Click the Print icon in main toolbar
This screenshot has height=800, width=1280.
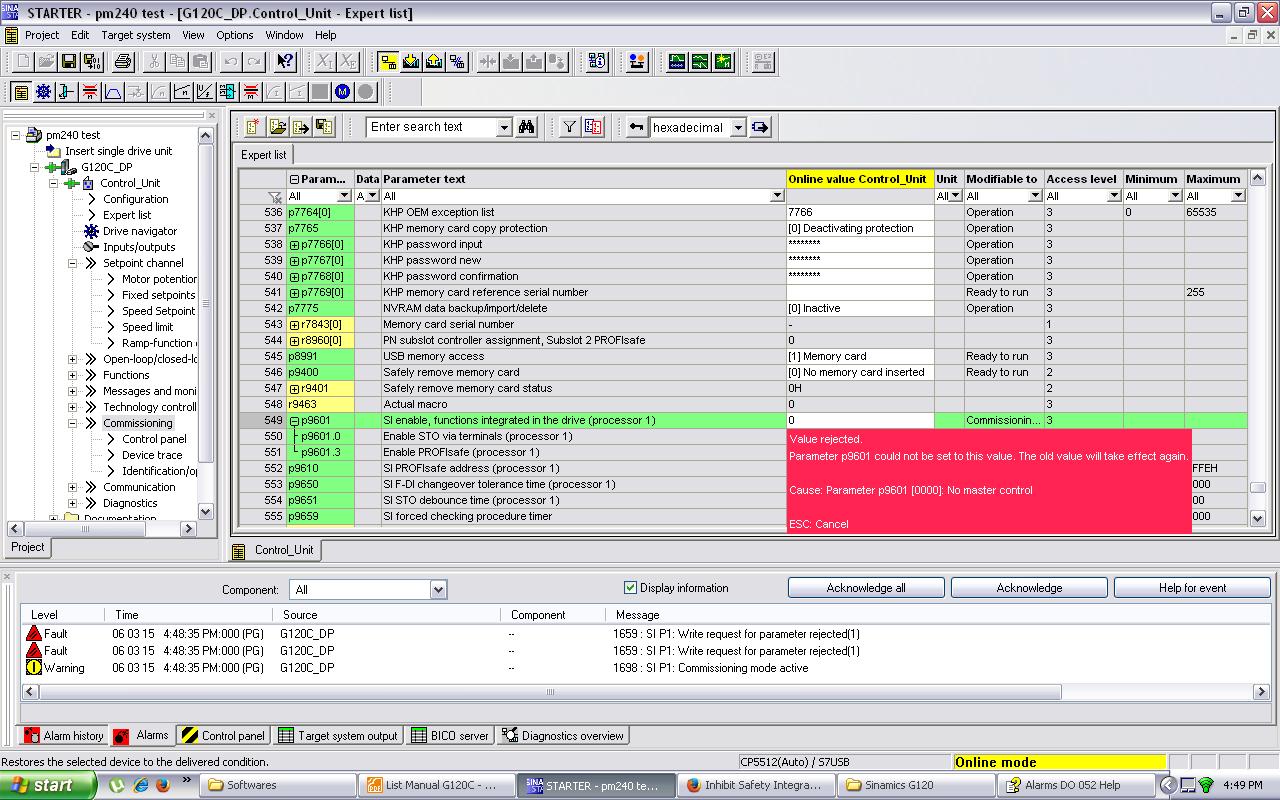point(123,62)
